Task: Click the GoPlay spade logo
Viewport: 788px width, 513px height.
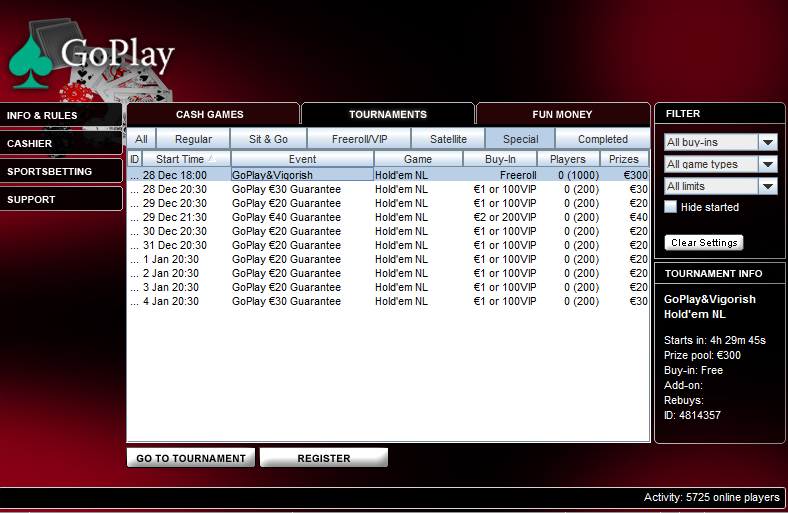Action: [x=31, y=62]
